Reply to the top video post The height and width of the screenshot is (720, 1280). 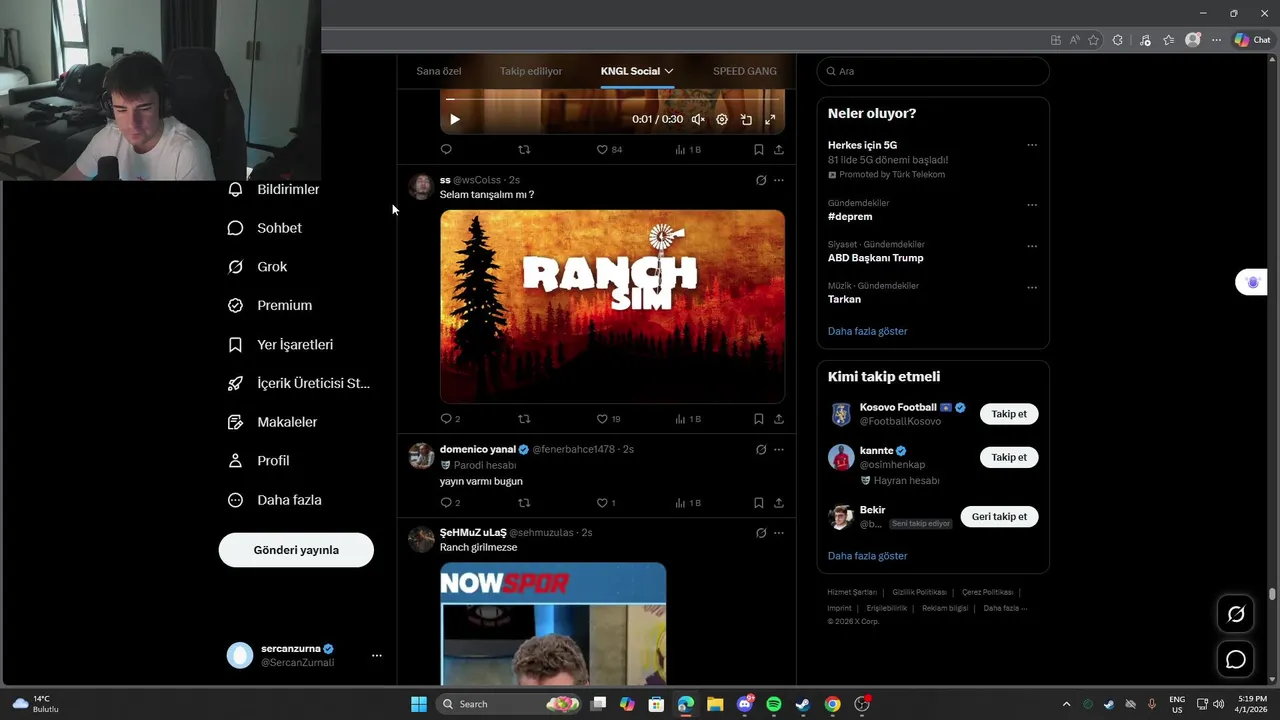click(x=446, y=150)
